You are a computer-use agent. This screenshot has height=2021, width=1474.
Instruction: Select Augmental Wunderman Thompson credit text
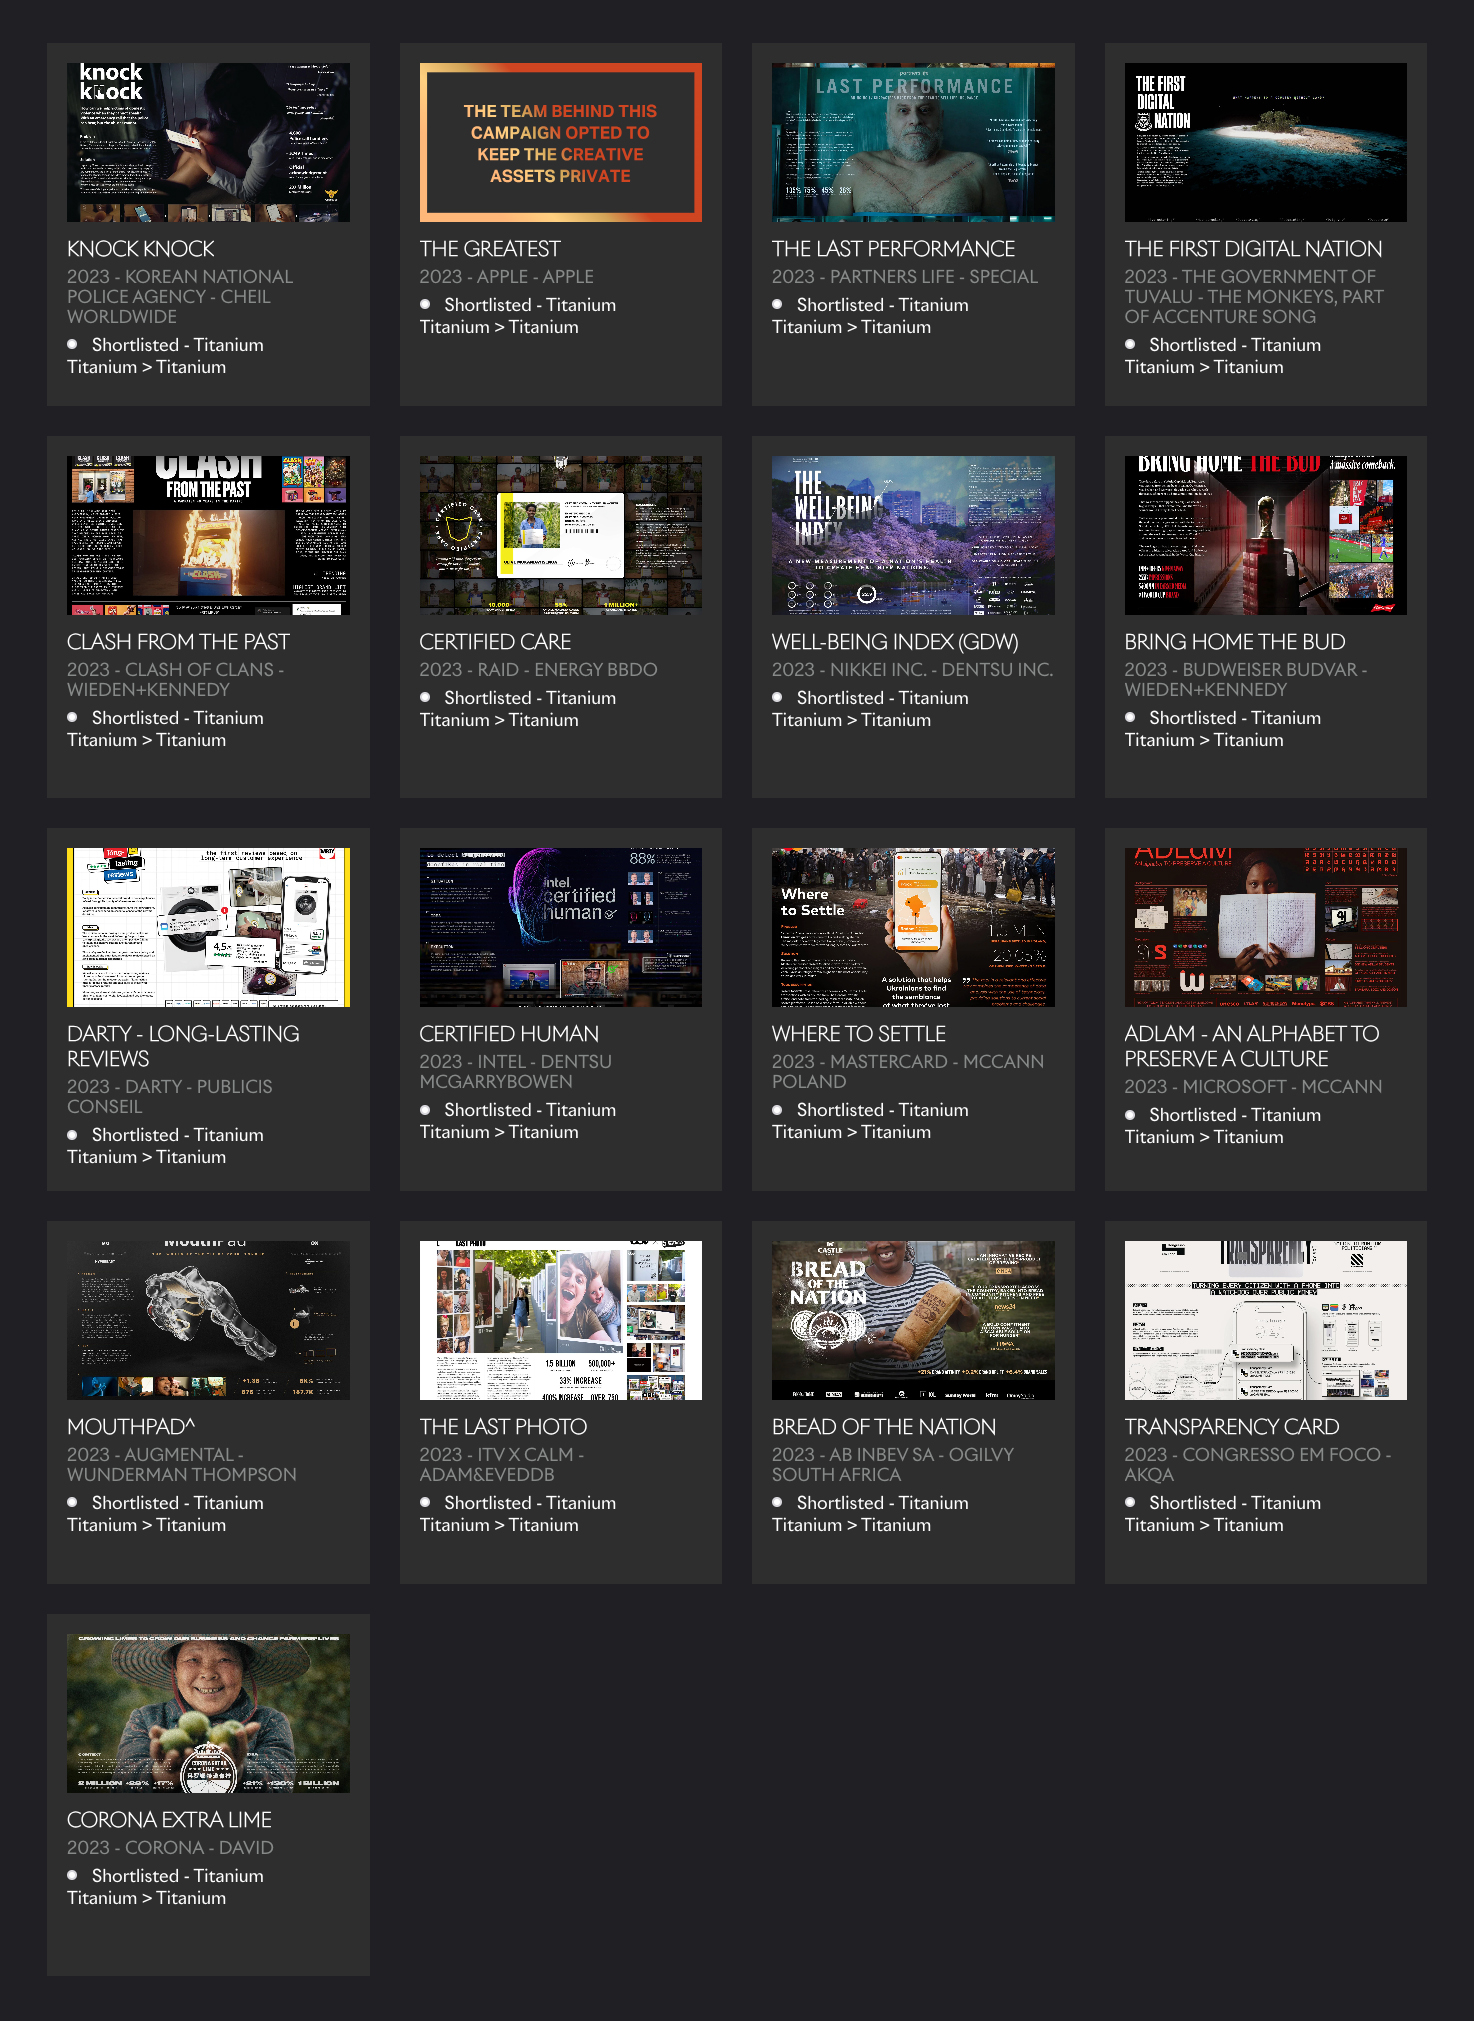(182, 1465)
